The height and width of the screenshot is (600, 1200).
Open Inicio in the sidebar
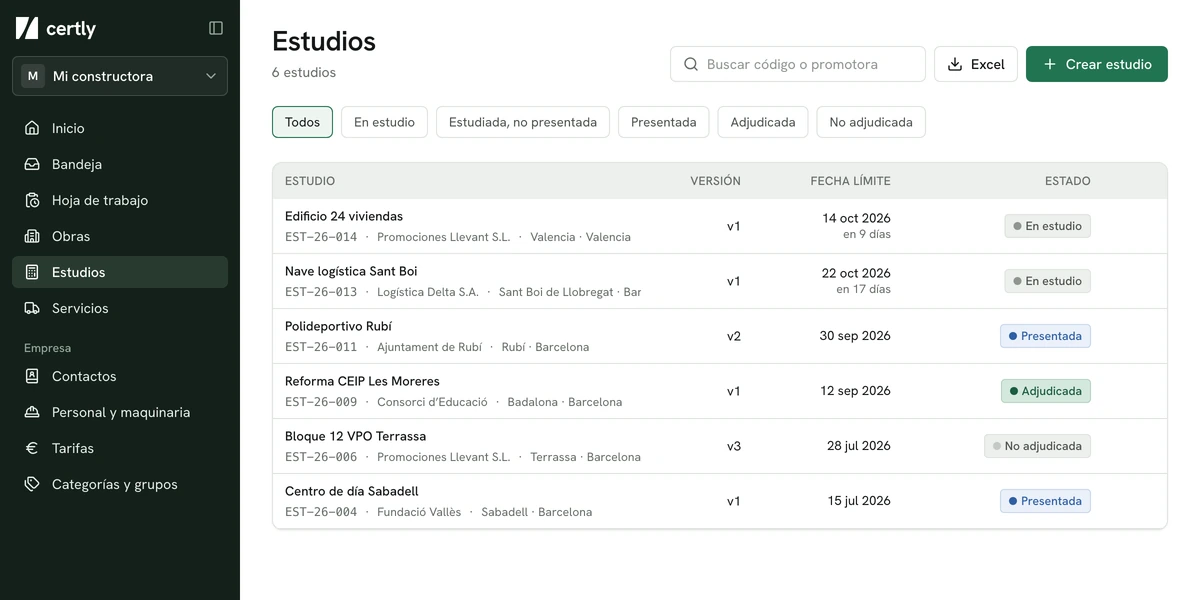pos(120,128)
